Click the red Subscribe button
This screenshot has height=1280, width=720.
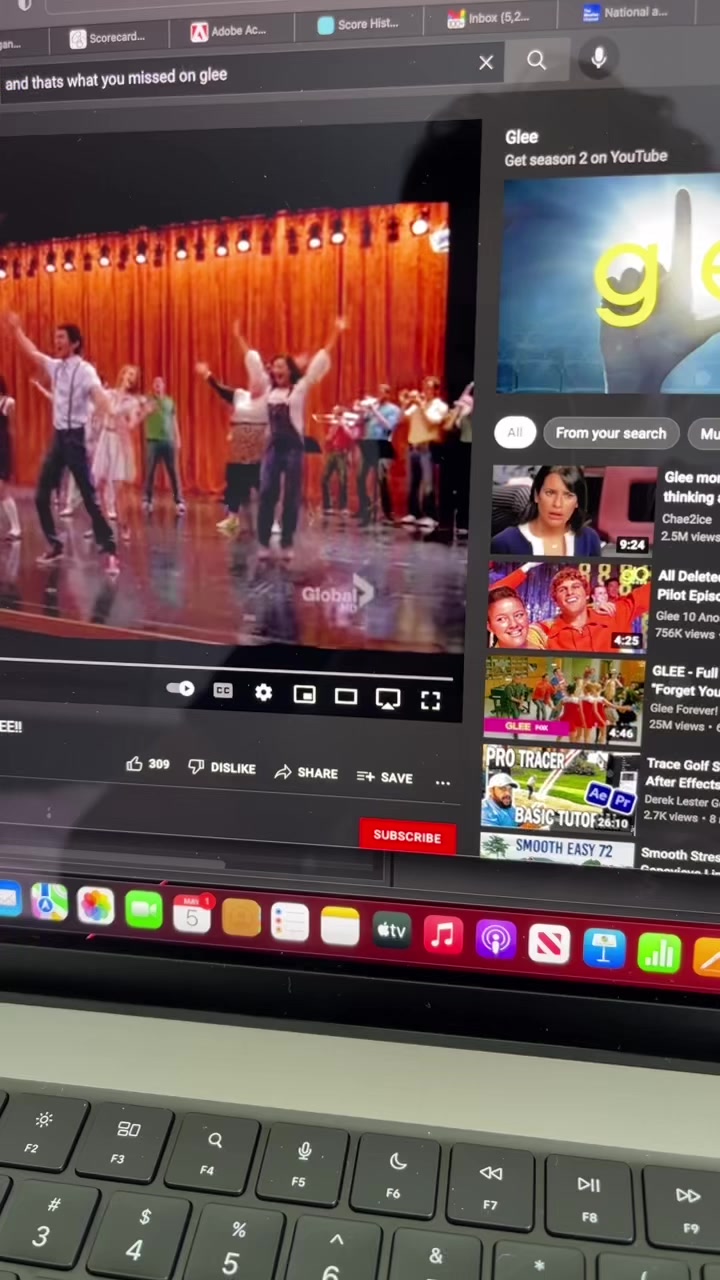click(x=407, y=837)
